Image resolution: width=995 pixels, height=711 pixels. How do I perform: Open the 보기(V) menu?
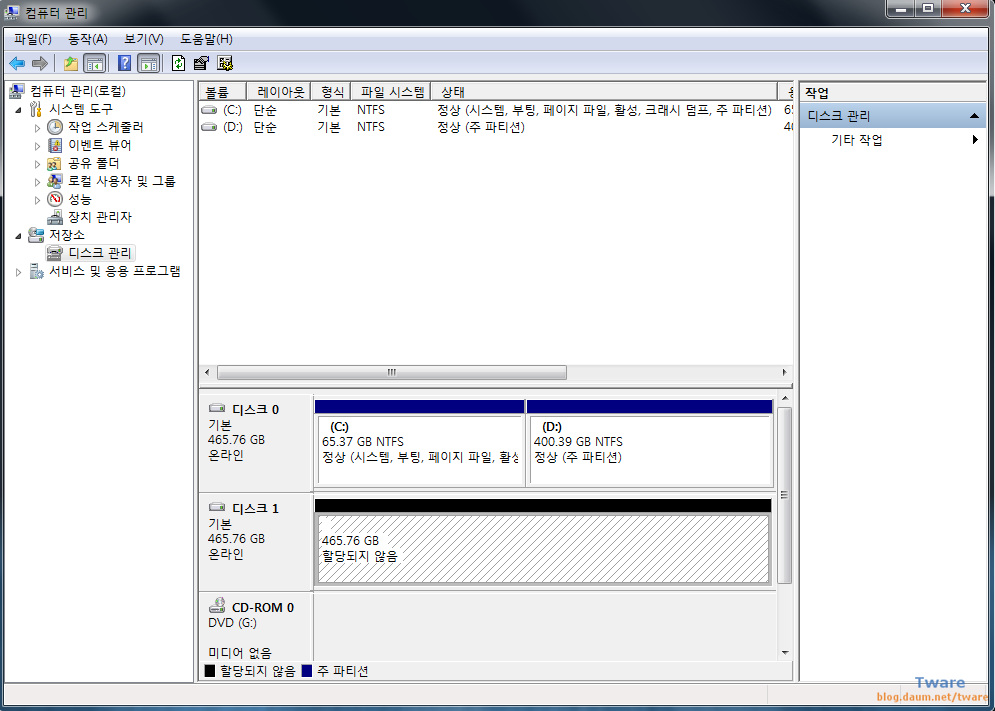(143, 39)
